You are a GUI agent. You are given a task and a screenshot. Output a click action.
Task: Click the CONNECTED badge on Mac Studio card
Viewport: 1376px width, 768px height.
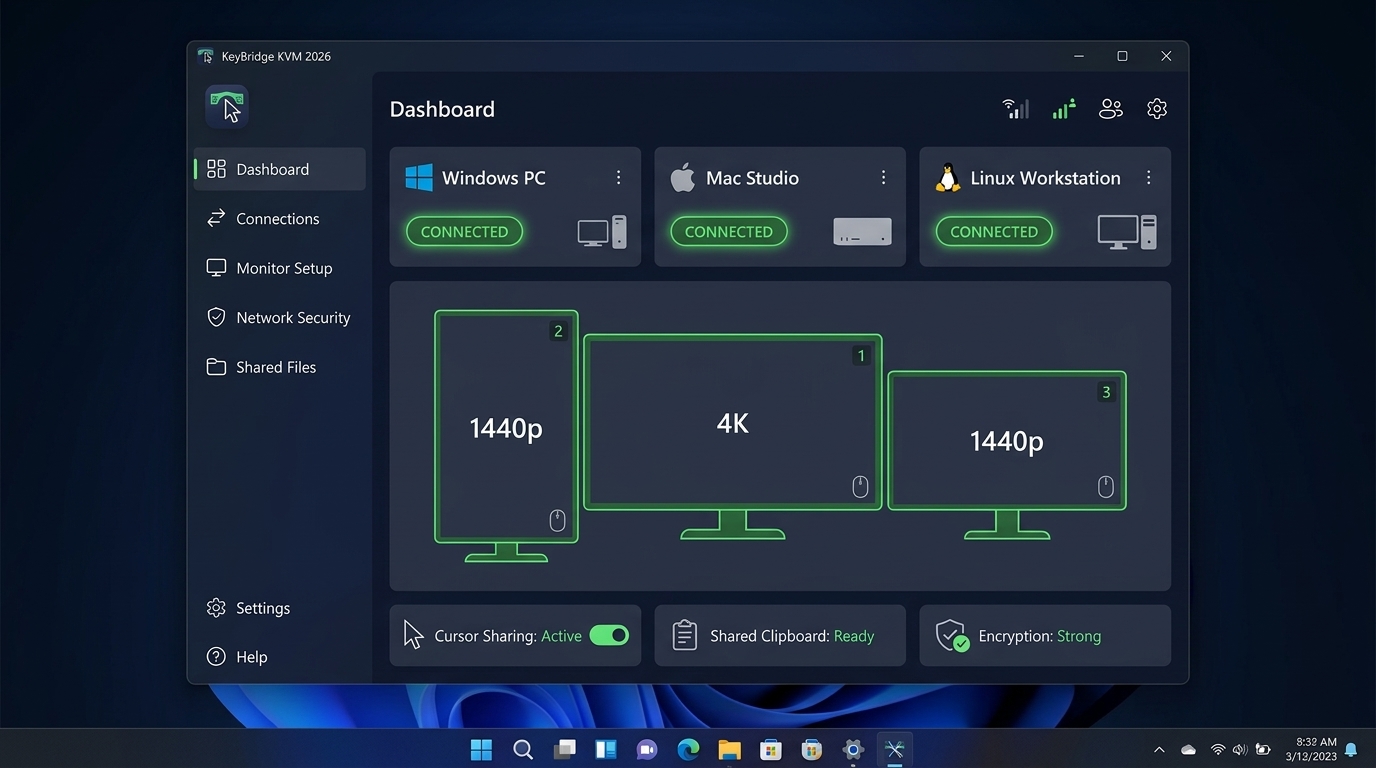tap(729, 232)
